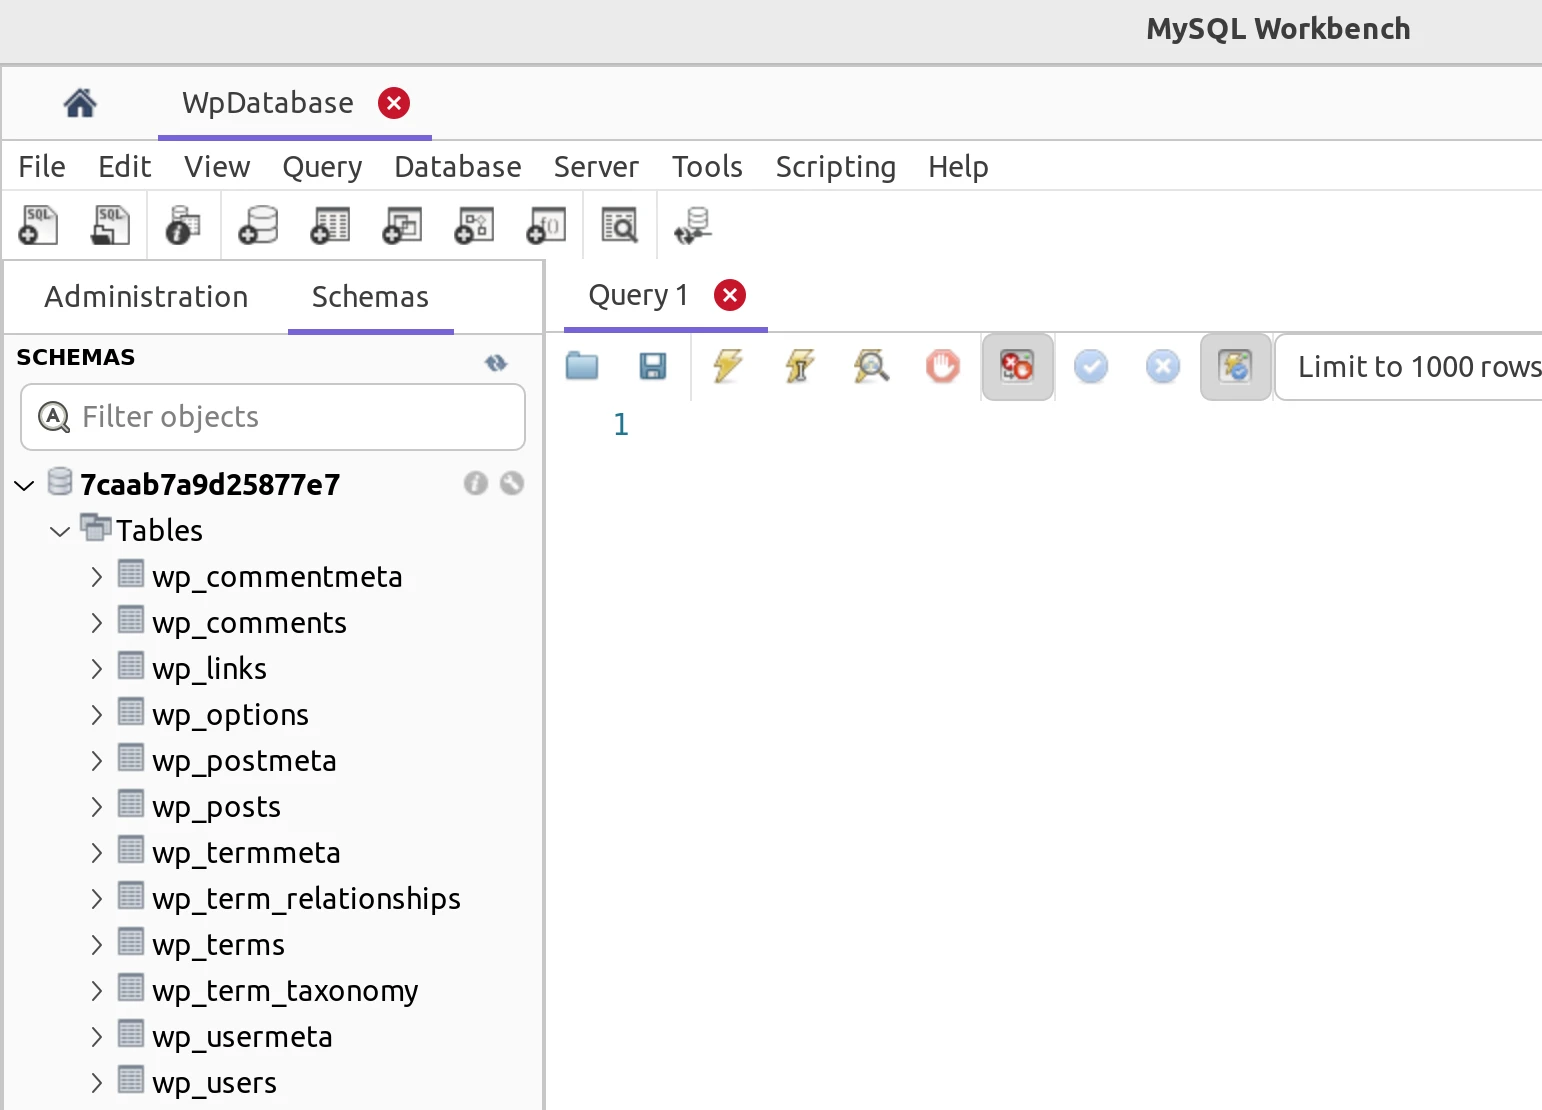
Task: Expand the wp_options table
Action: click(96, 714)
